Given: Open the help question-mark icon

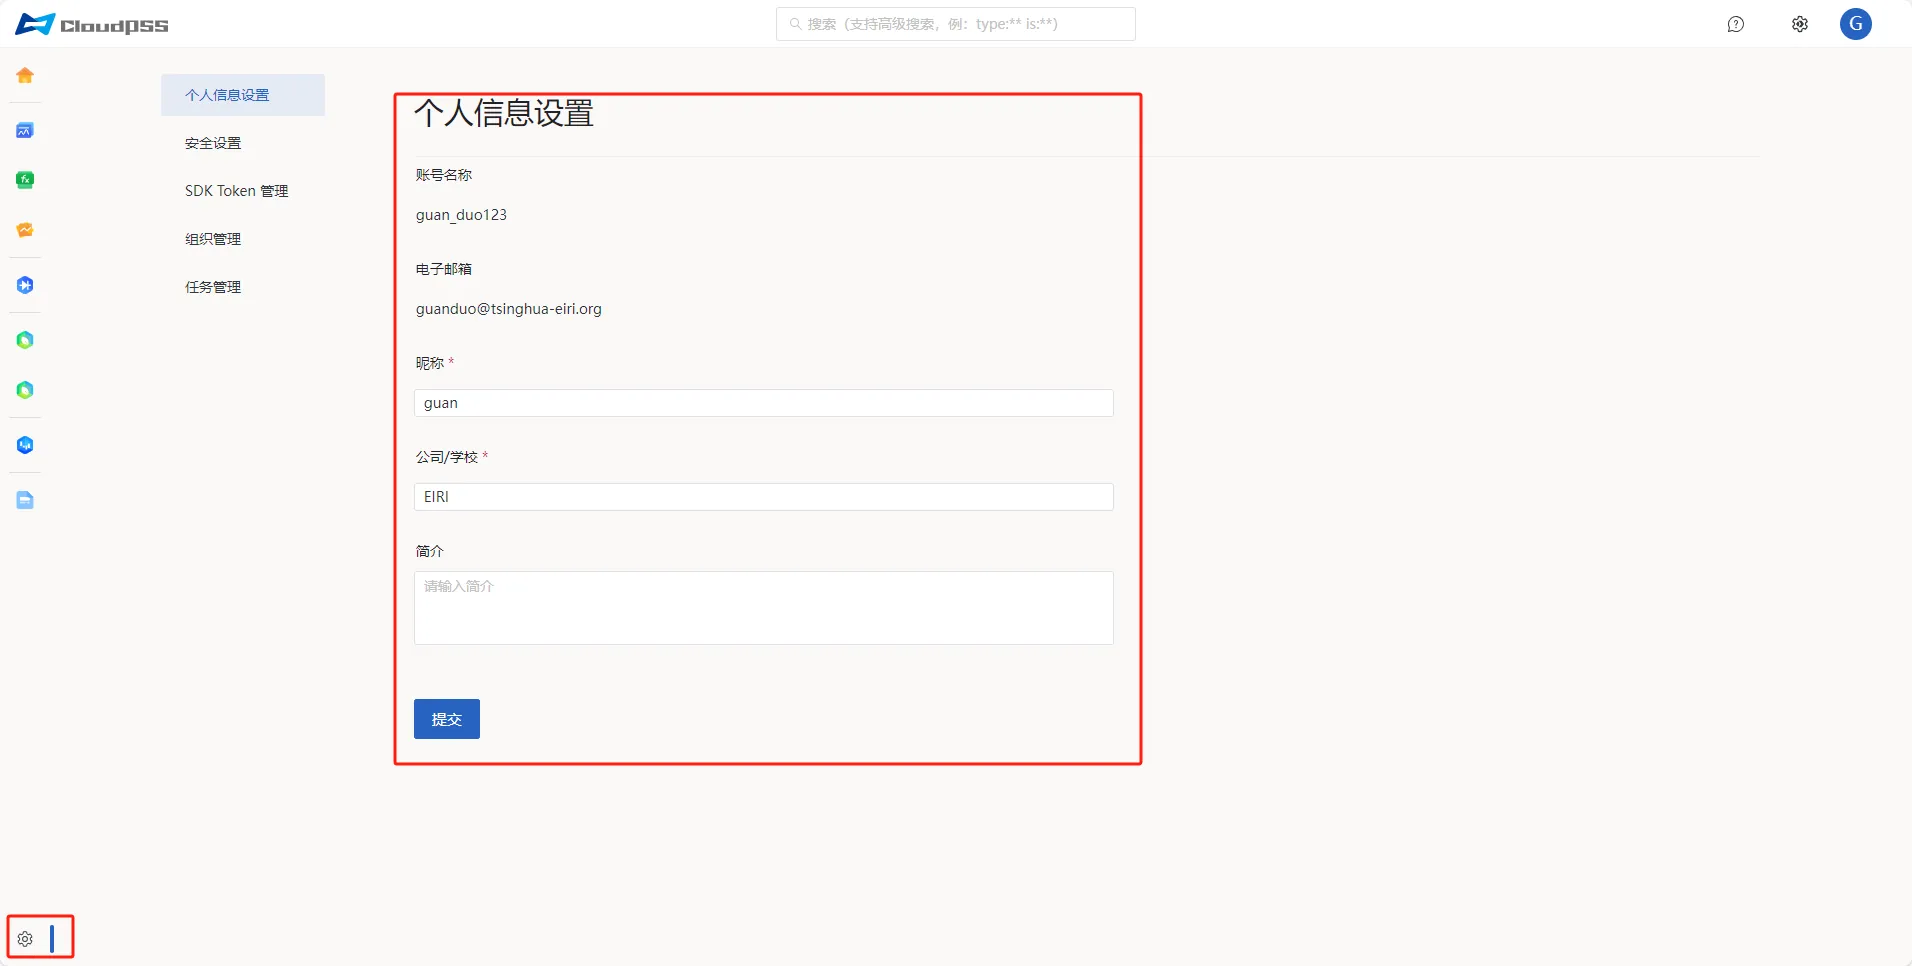Looking at the screenshot, I should point(1736,24).
